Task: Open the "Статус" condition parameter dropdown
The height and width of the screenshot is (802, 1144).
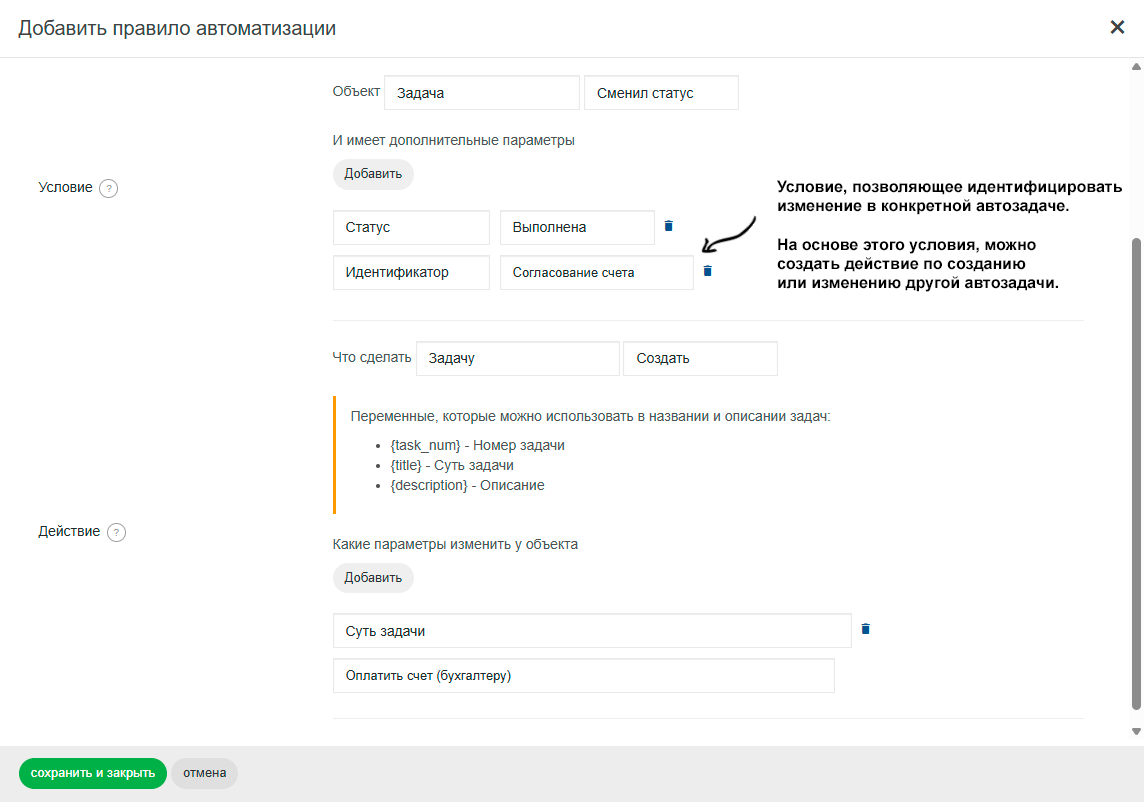Action: (x=411, y=226)
